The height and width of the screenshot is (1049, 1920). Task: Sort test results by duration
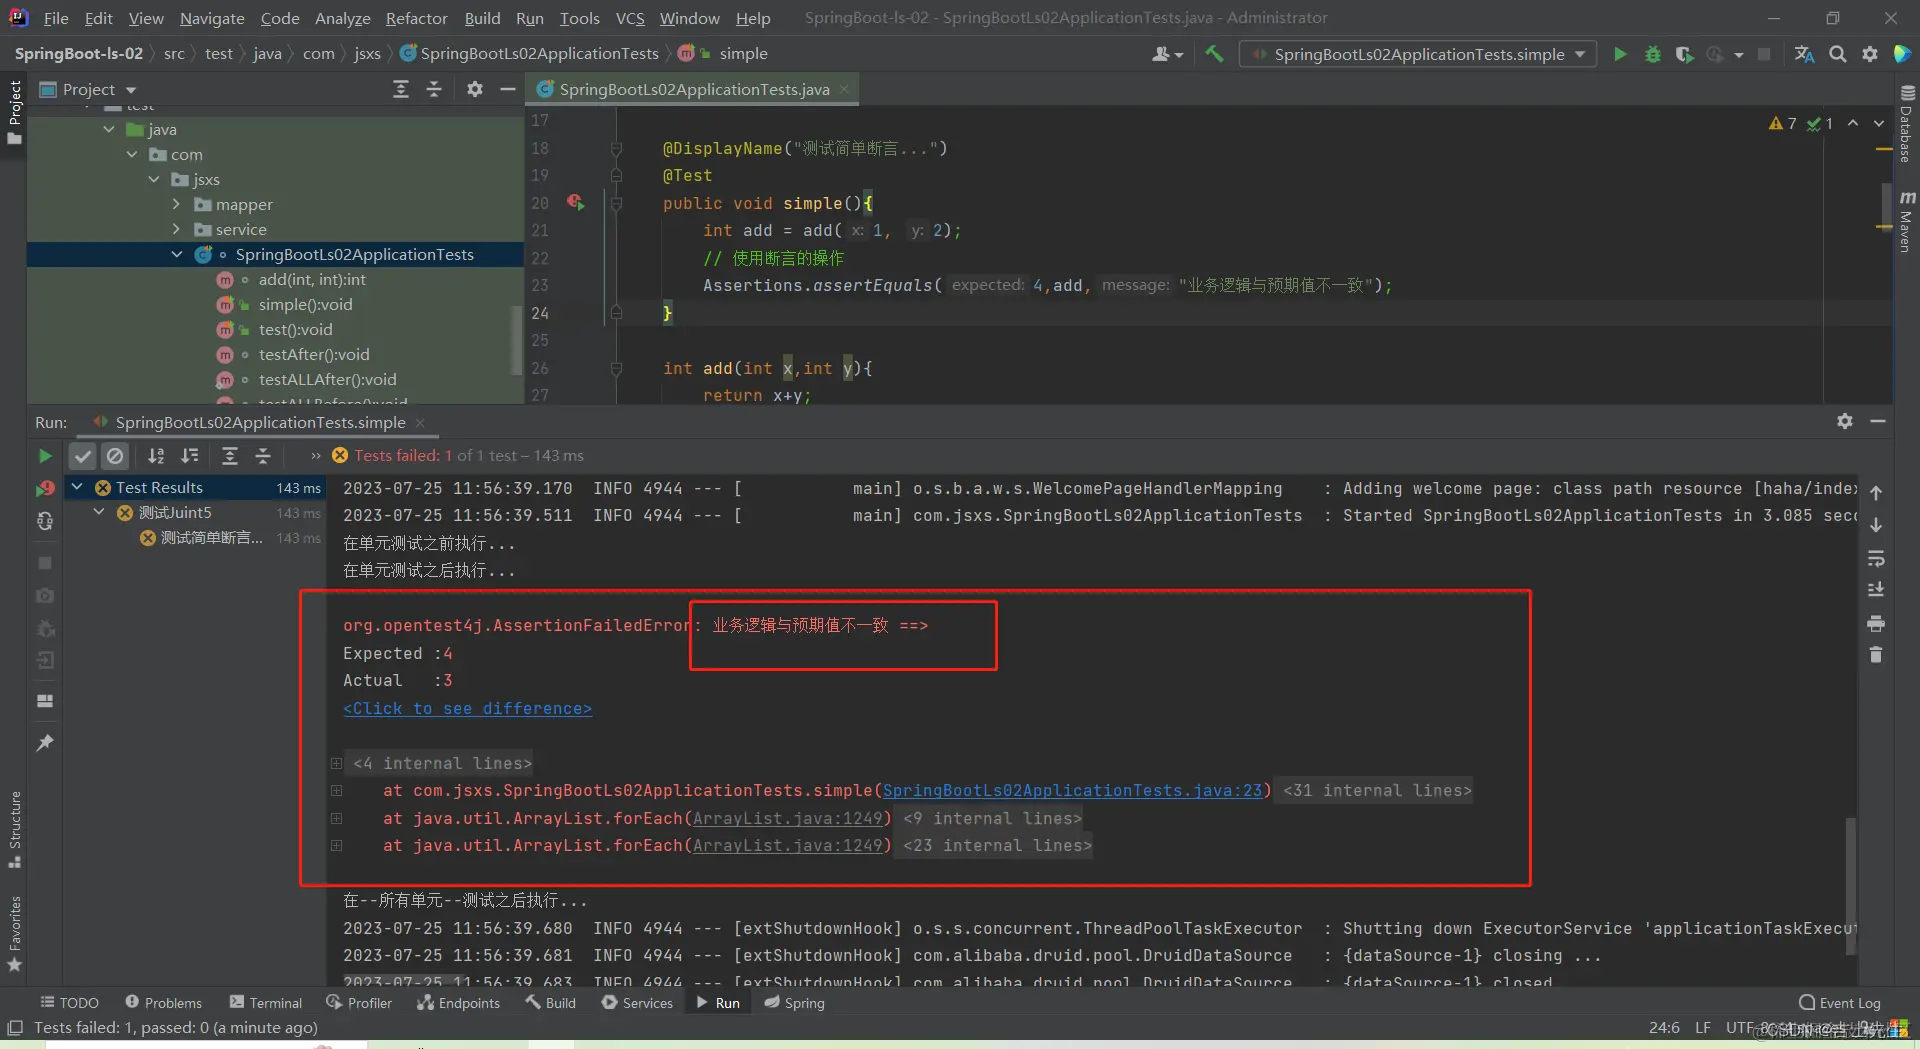click(x=190, y=456)
